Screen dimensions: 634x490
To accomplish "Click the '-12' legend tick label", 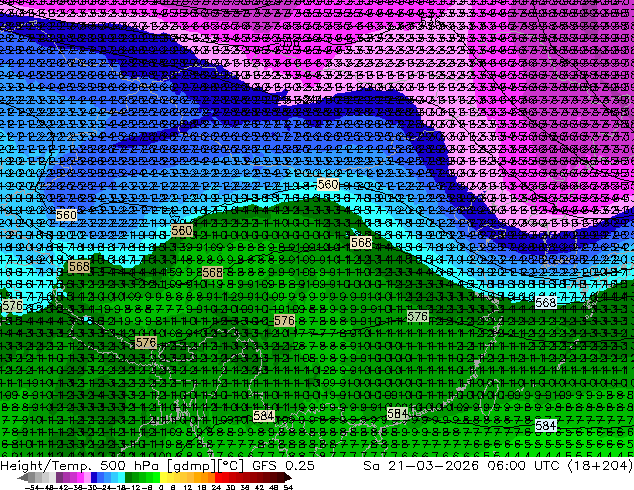I will pos(135,488).
